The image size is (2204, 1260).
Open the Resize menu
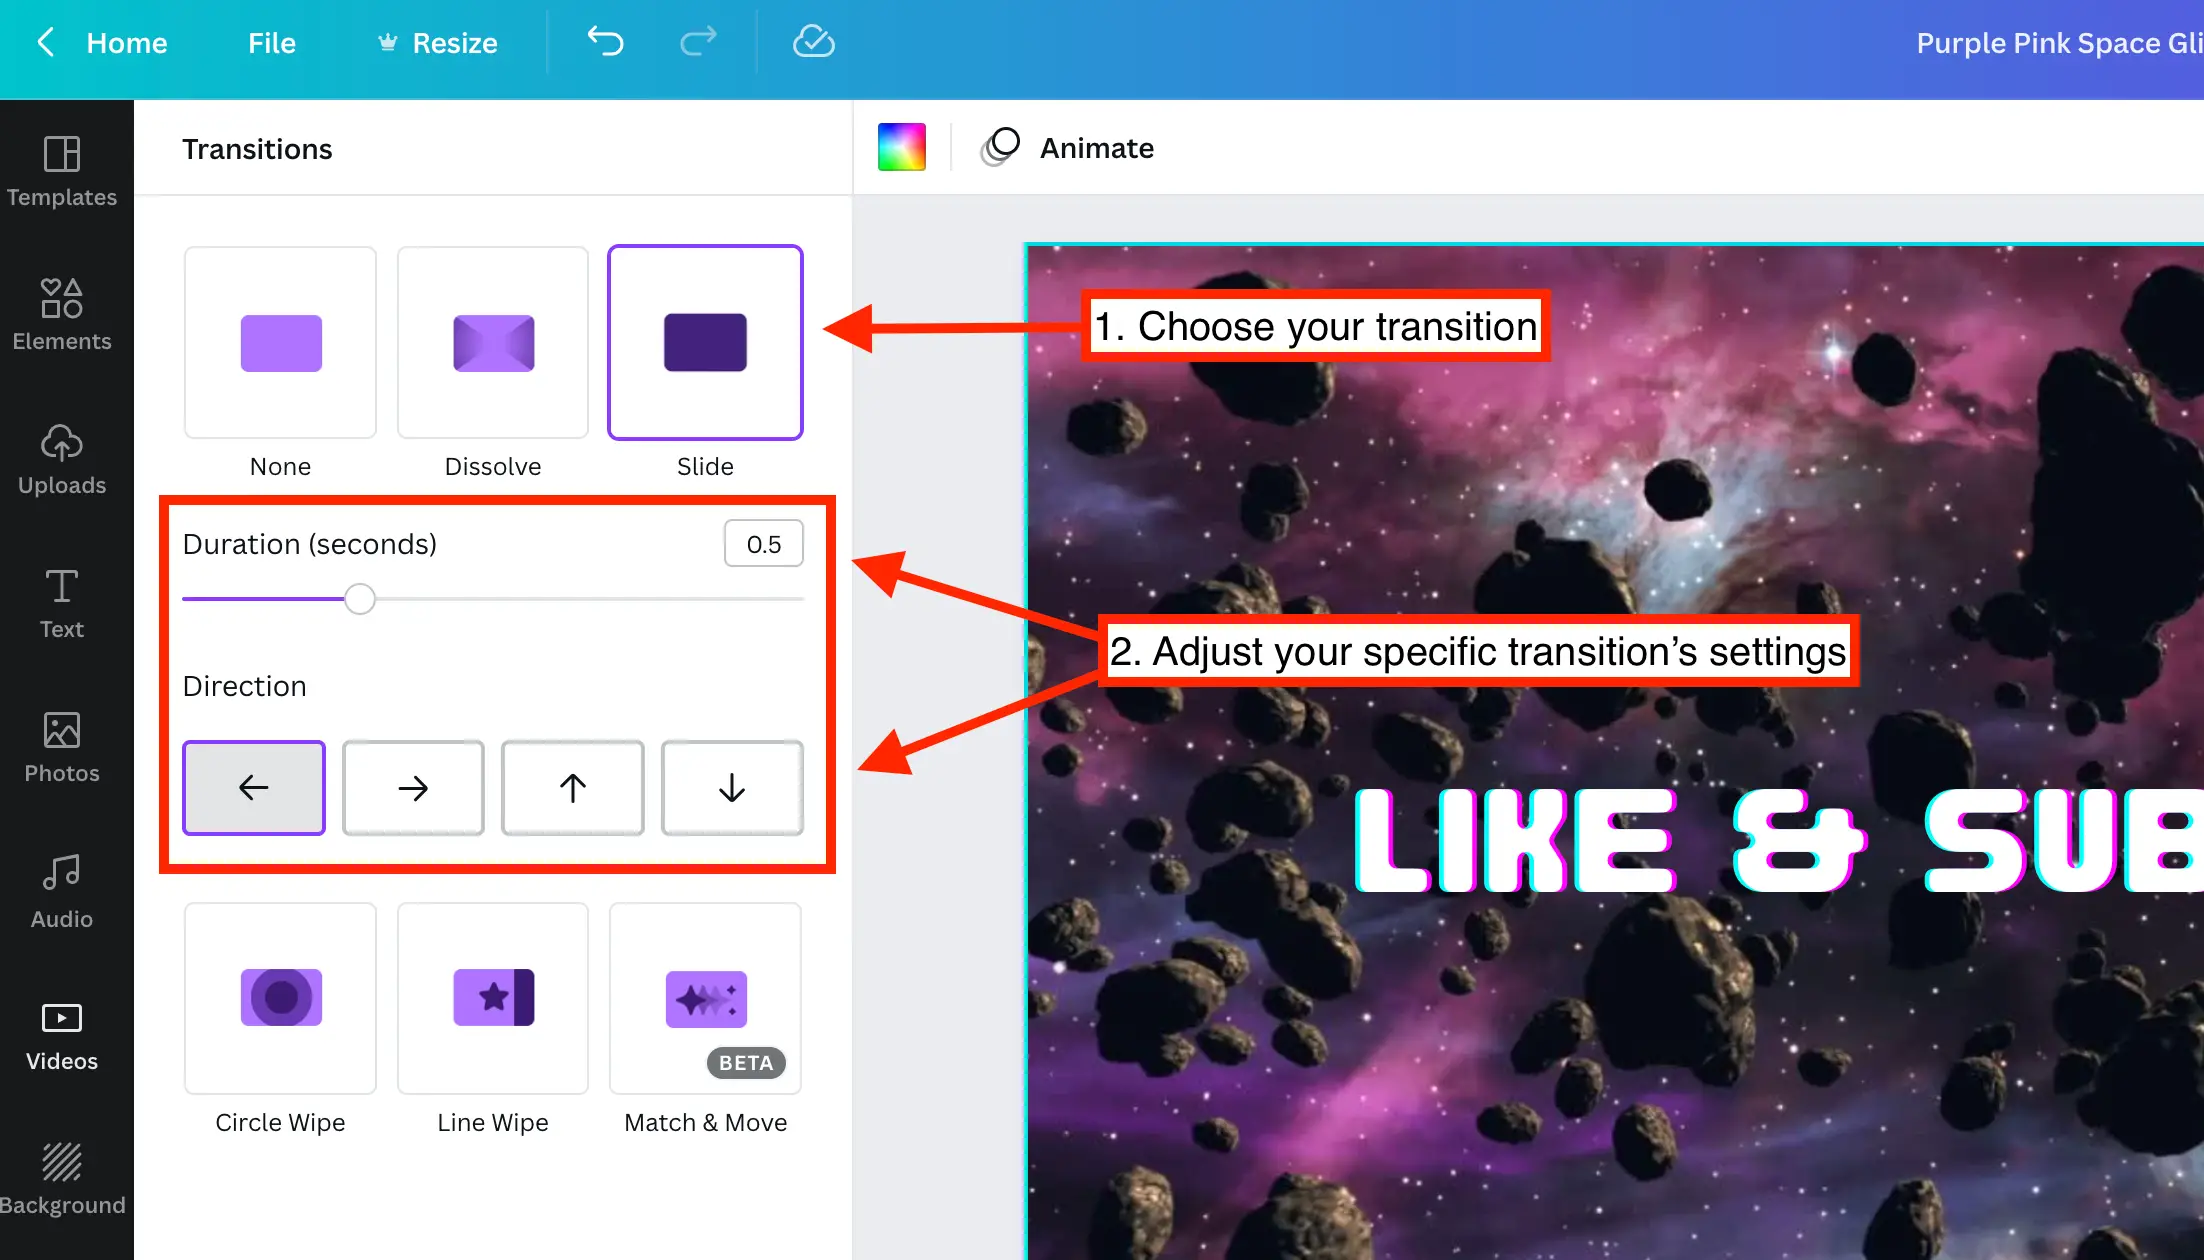[x=437, y=43]
